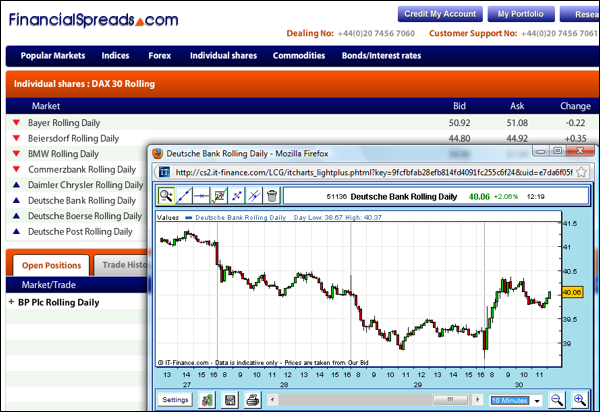Open the Commodities menu
The image size is (600, 412).
(299, 56)
